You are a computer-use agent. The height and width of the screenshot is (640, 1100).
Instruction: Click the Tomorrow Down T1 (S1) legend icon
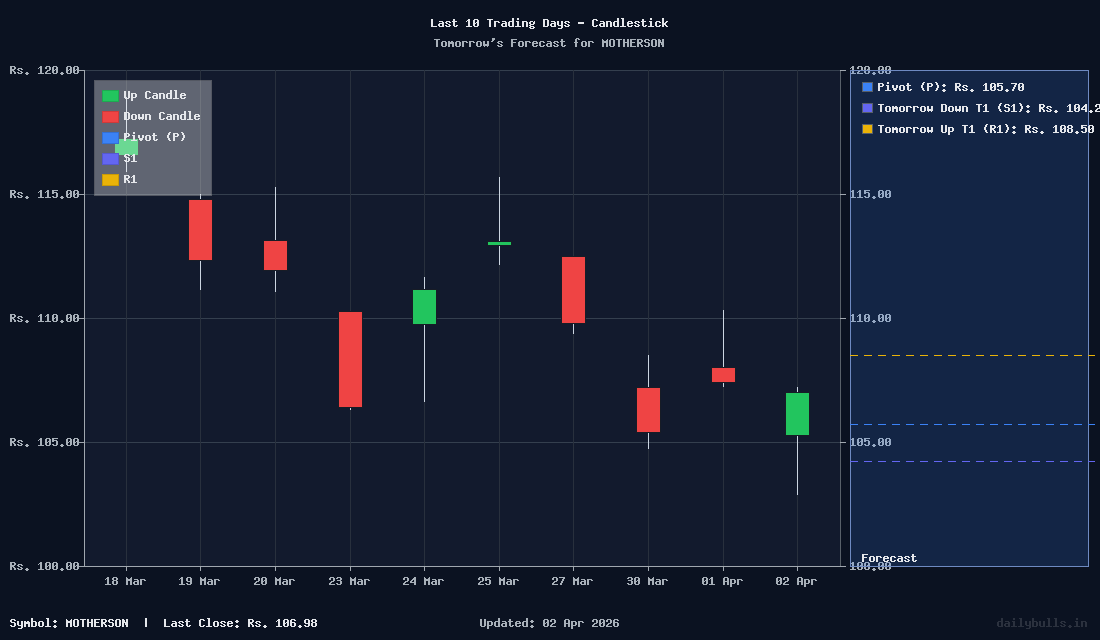[866, 108]
